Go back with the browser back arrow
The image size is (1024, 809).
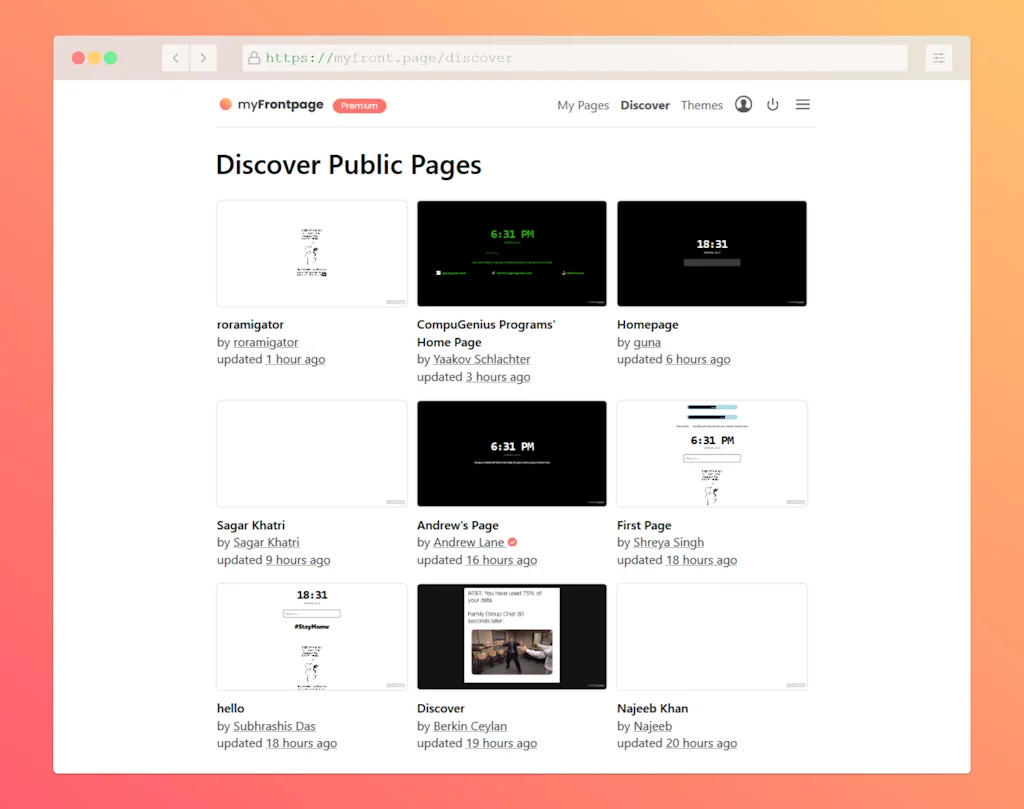[175, 58]
